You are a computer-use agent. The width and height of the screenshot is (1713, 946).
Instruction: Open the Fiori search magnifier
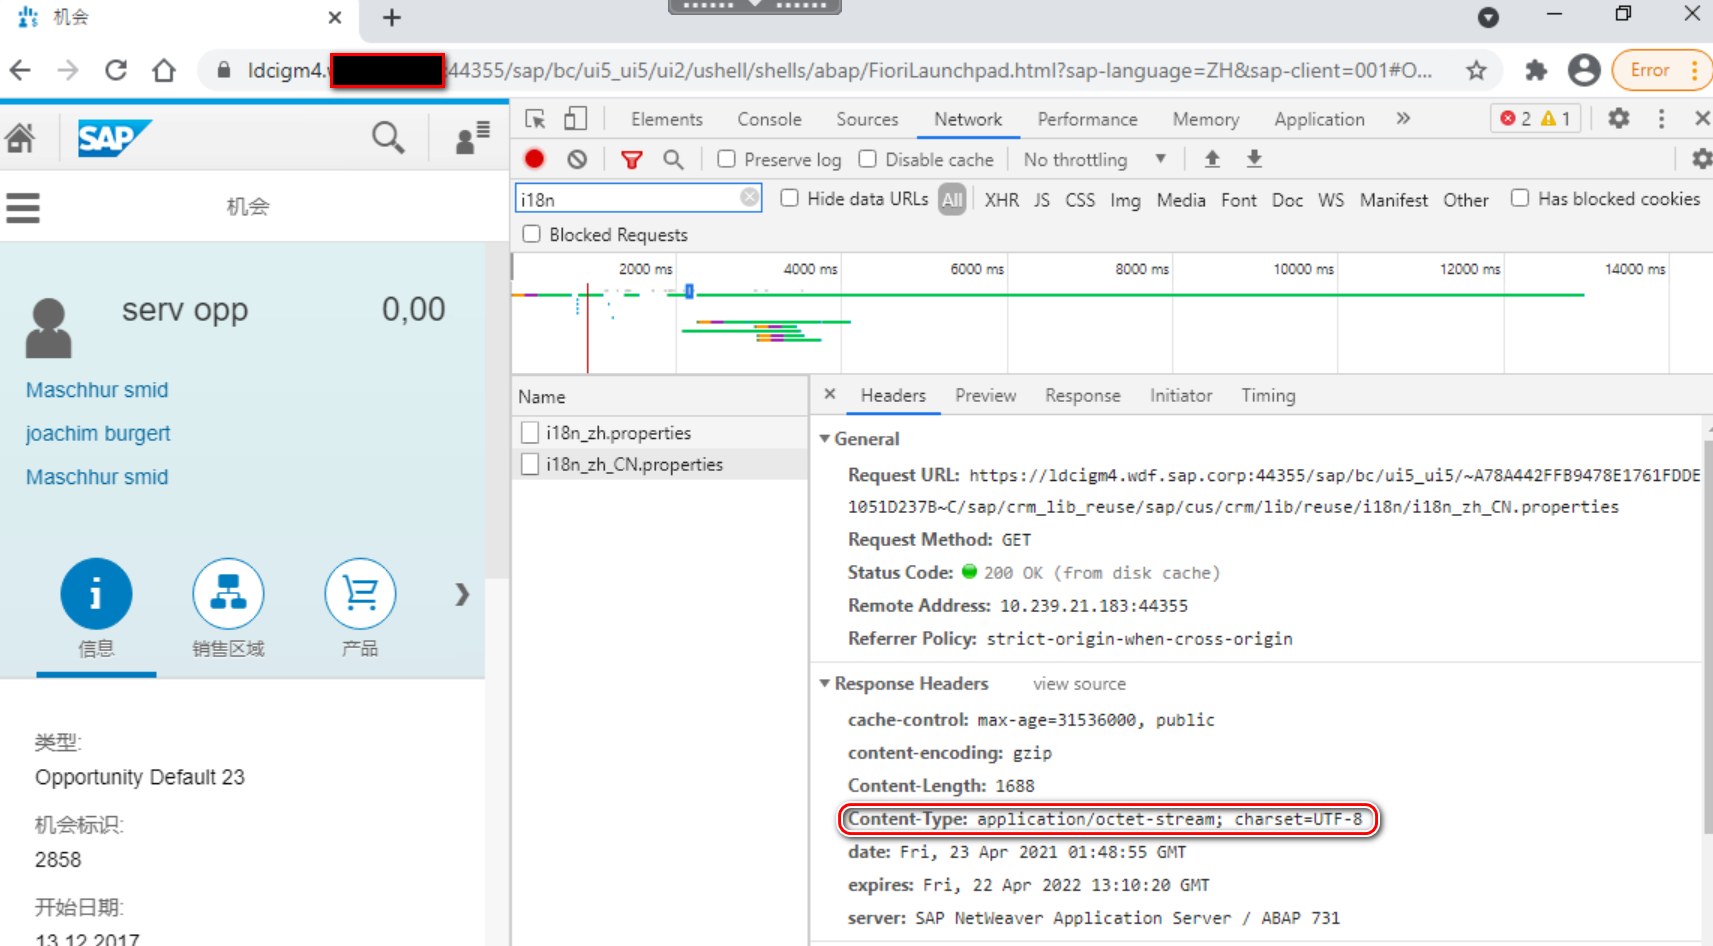(388, 137)
